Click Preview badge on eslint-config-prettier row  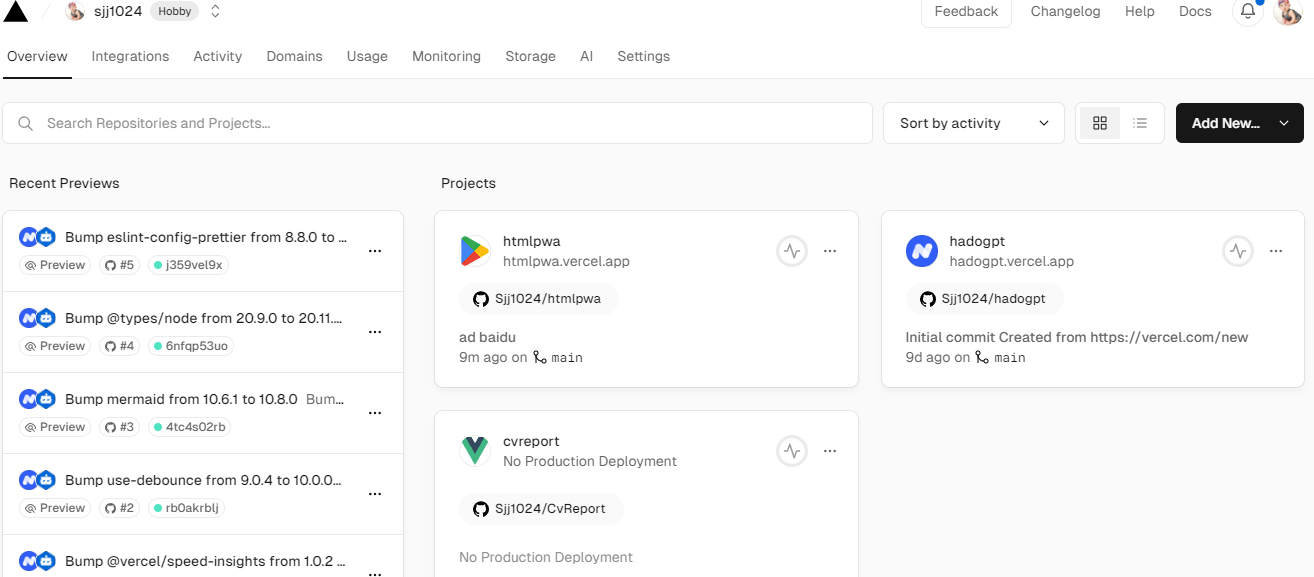coord(55,265)
